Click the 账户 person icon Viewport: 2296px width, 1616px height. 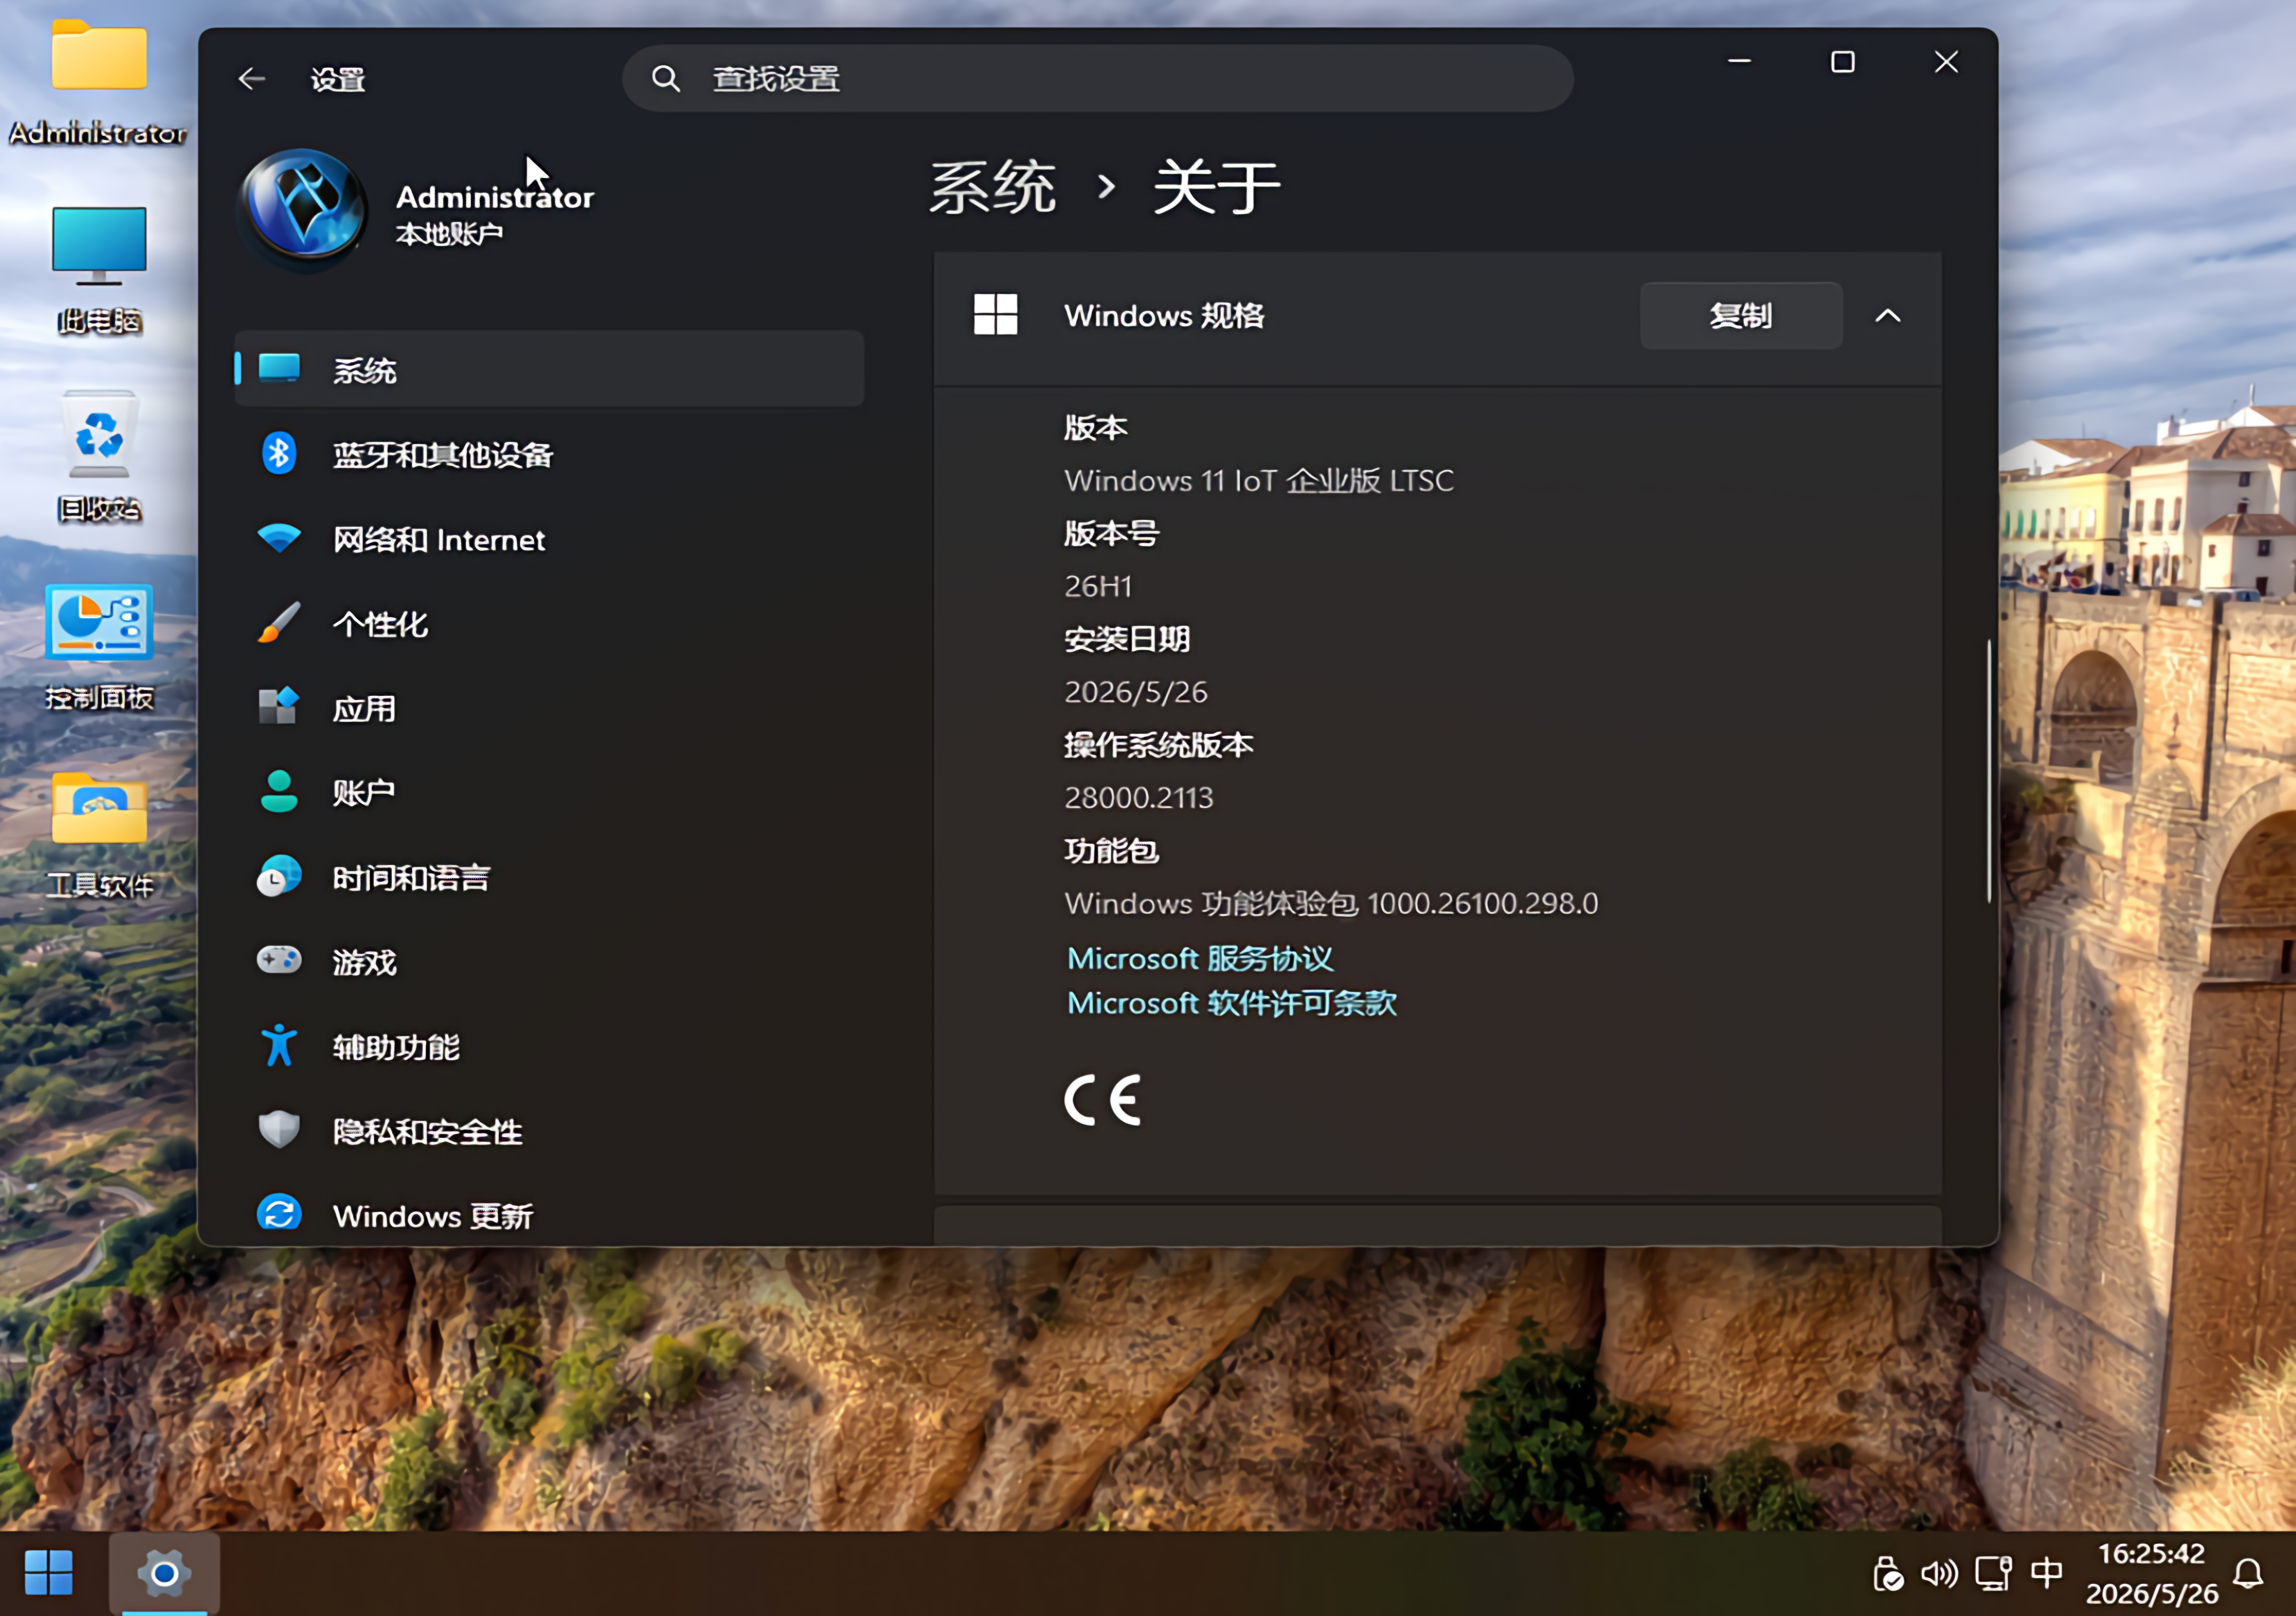(x=279, y=792)
